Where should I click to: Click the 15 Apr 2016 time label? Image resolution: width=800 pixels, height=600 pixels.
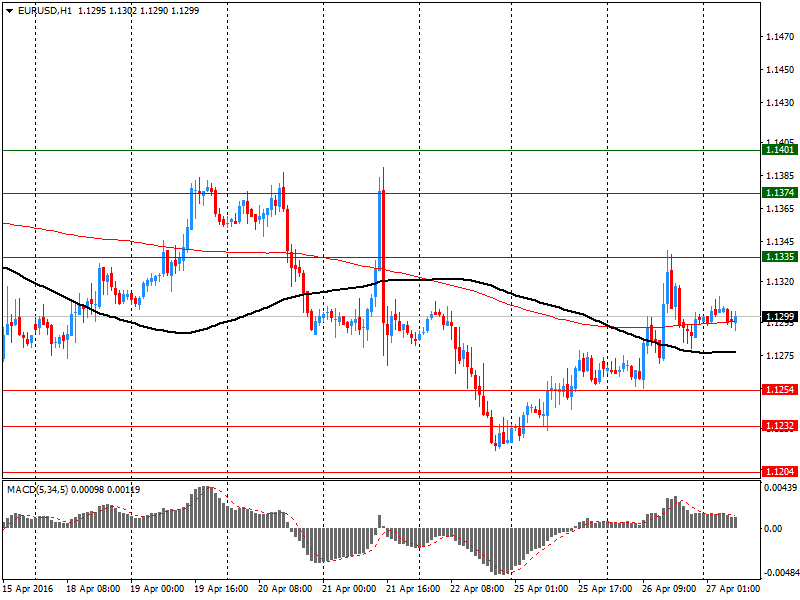(28, 589)
